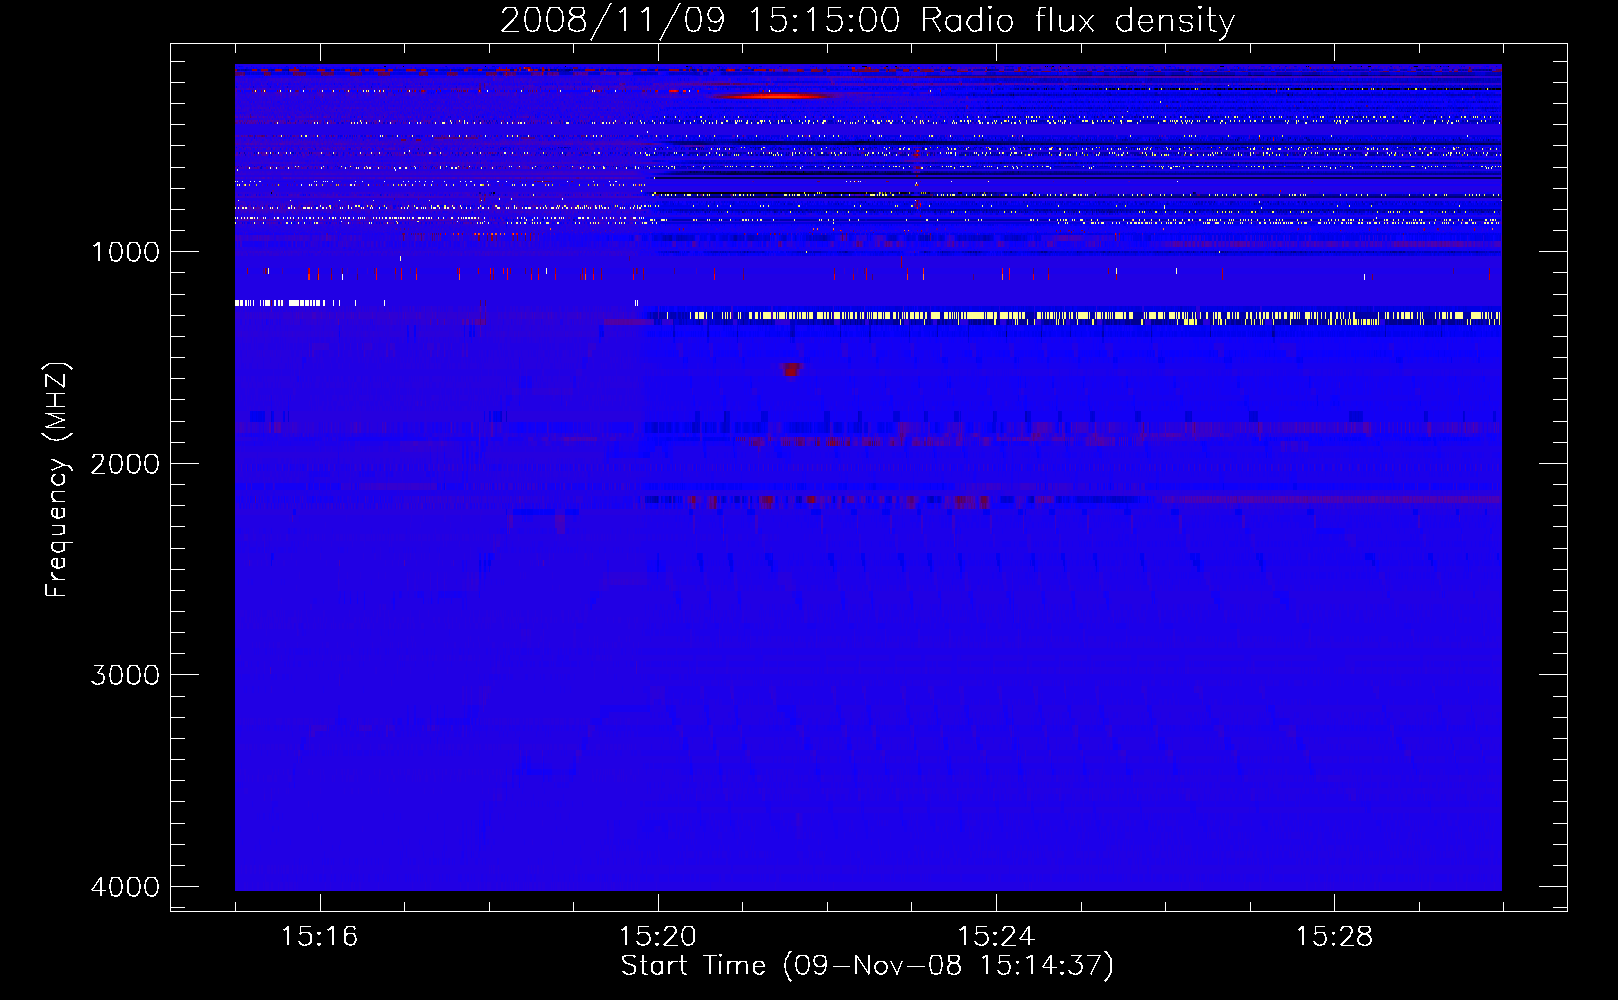Click the 3000 frequency tick label
1618x1000 pixels.
pyautogui.click(x=125, y=675)
